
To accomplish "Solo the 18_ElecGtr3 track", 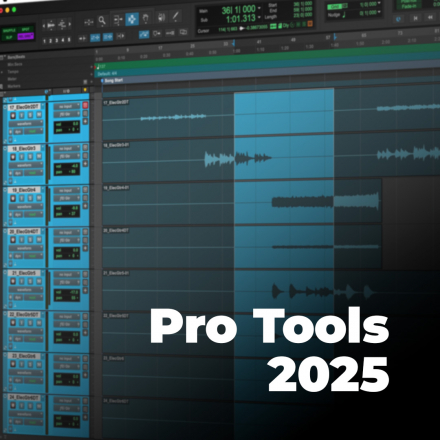I will click(x=30, y=157).
